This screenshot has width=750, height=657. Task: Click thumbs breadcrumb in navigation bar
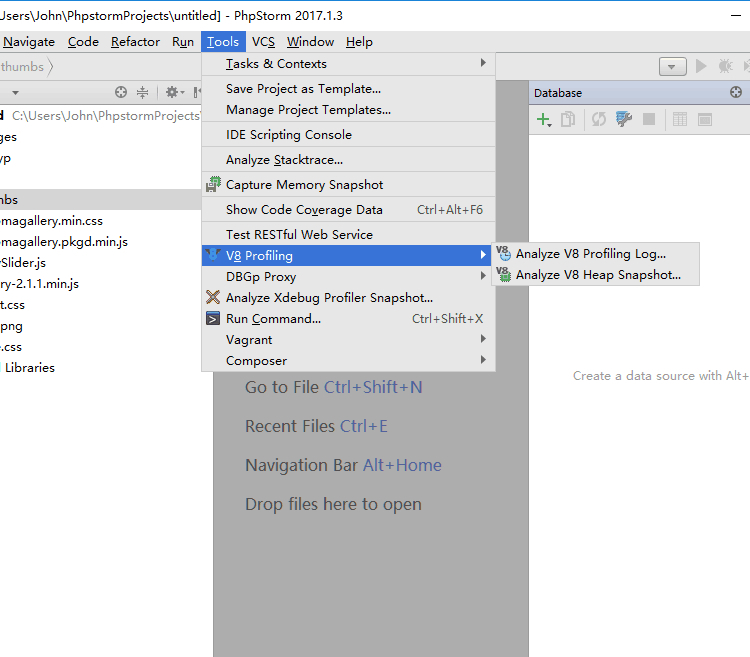pyautogui.click(x=22, y=66)
